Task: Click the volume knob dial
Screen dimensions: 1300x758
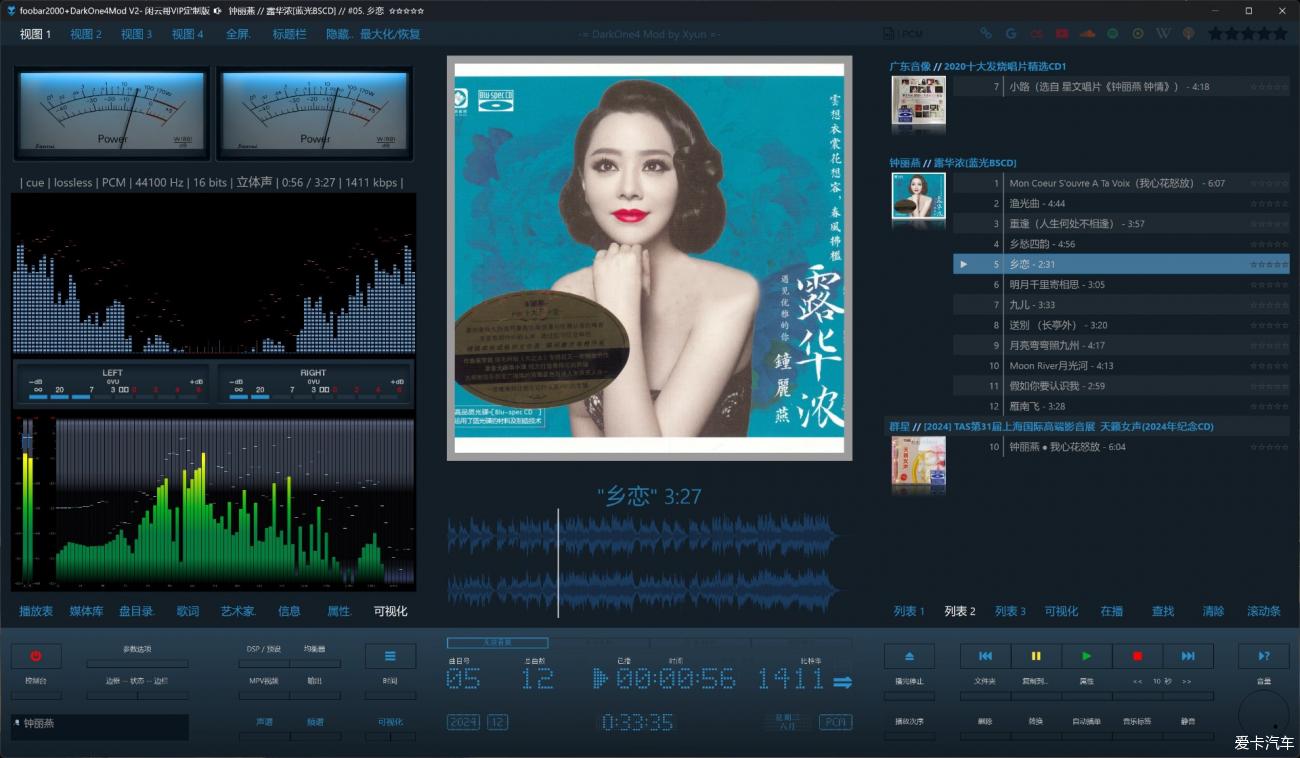Action: [1263, 714]
